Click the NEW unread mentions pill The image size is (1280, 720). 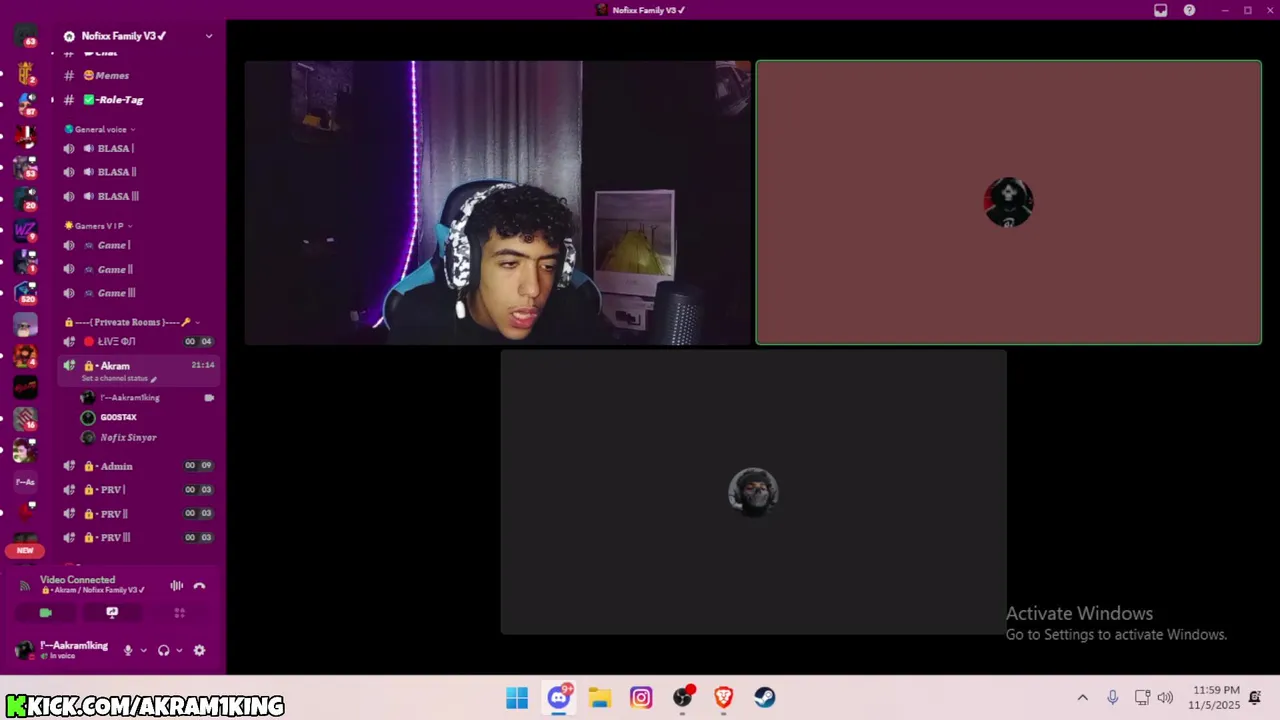tap(25, 551)
